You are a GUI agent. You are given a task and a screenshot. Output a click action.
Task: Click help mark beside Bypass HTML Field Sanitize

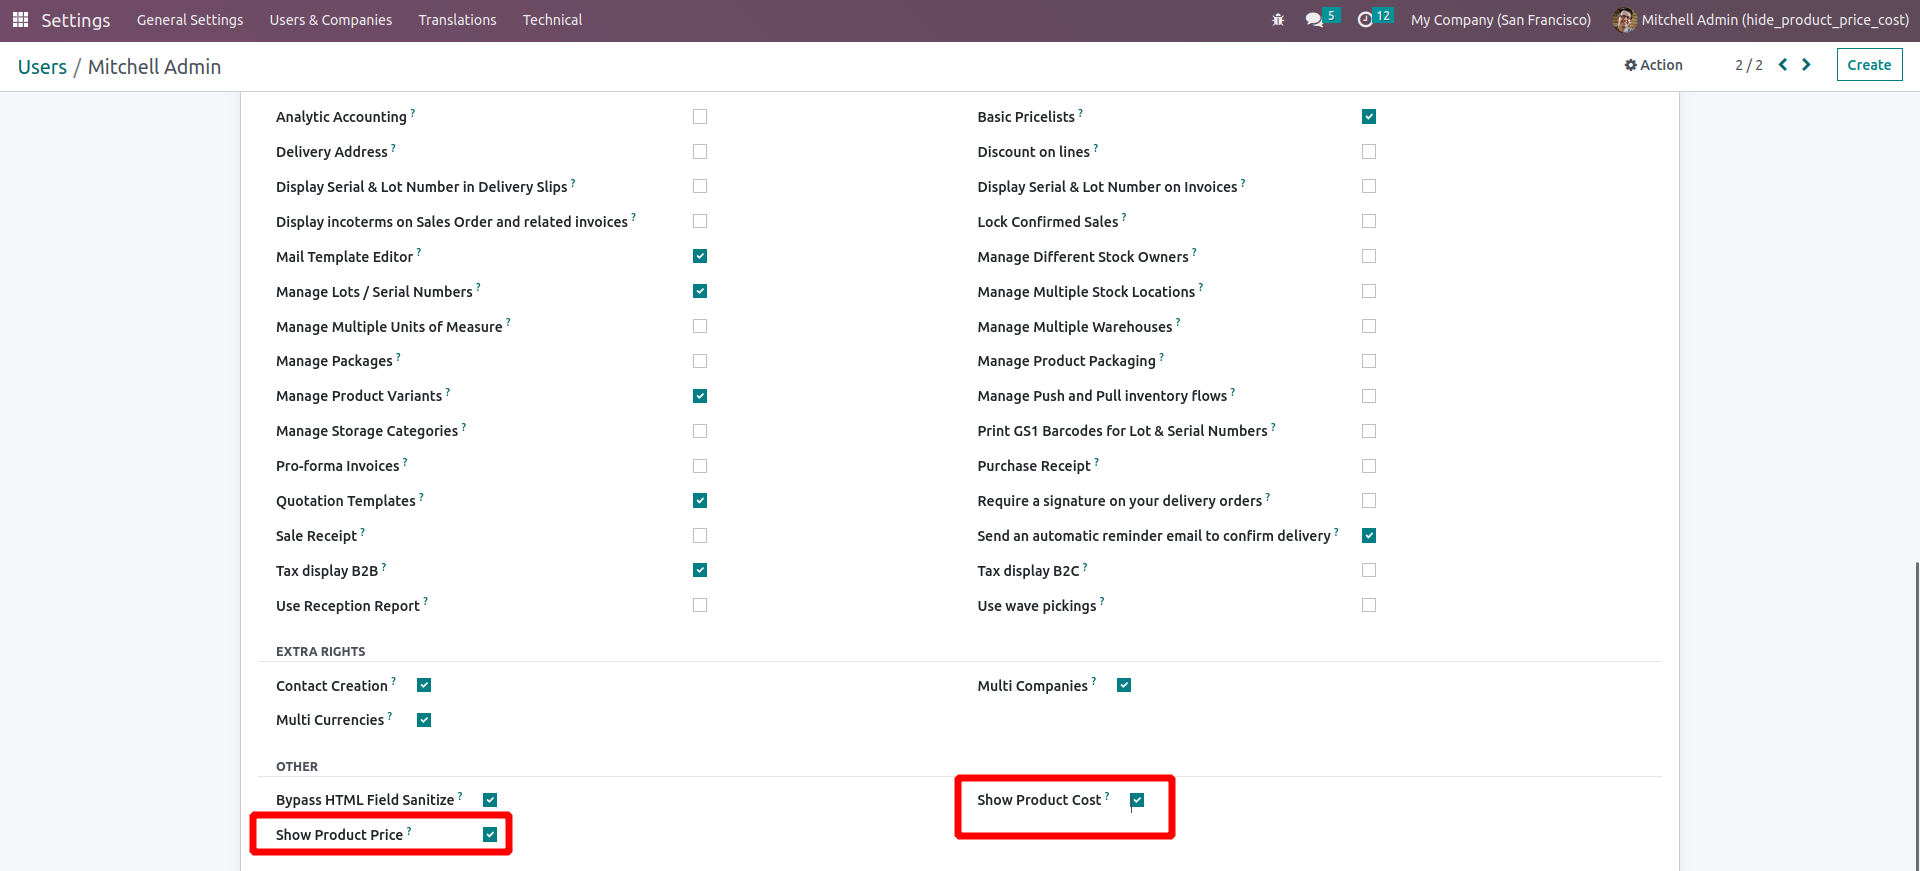460,796
